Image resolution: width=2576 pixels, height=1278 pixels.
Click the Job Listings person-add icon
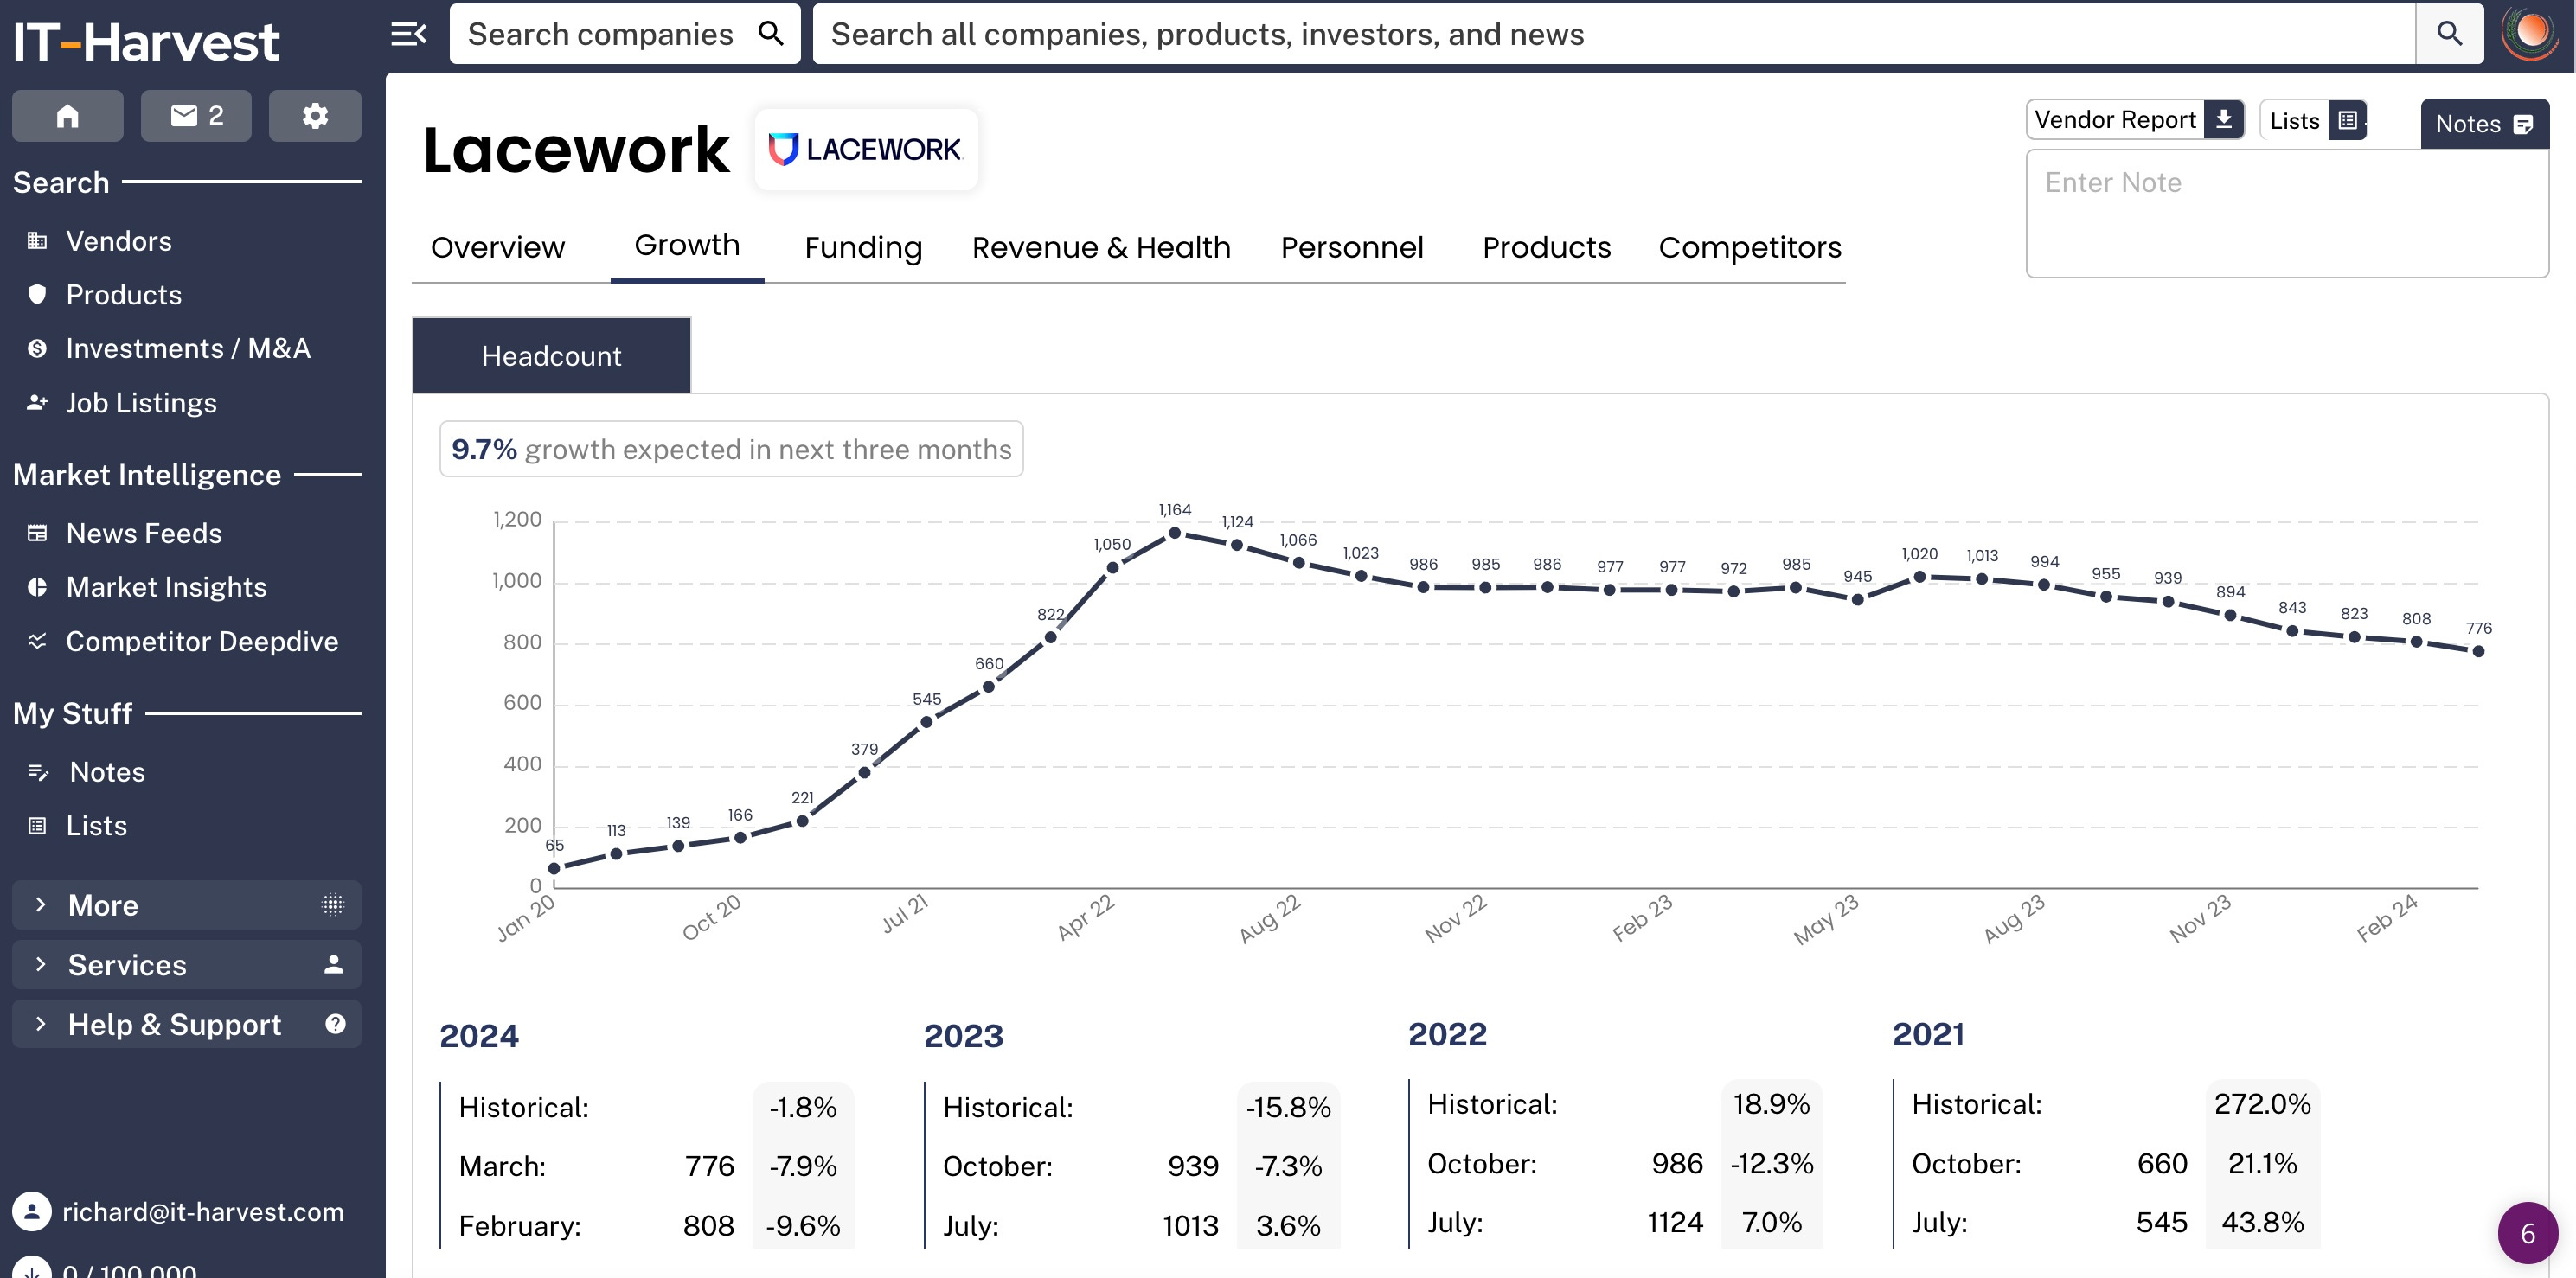click(x=37, y=402)
